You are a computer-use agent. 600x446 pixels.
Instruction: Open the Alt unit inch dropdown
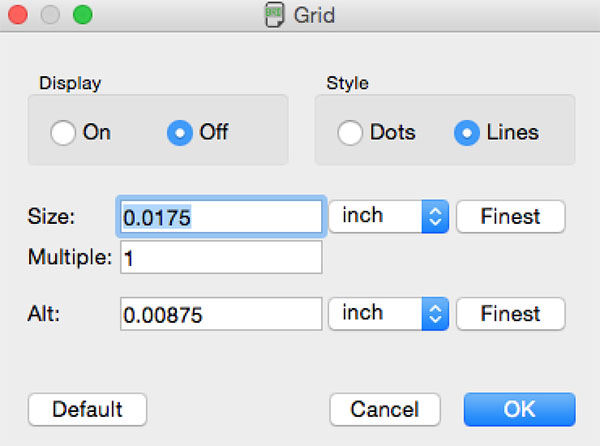coord(388,314)
